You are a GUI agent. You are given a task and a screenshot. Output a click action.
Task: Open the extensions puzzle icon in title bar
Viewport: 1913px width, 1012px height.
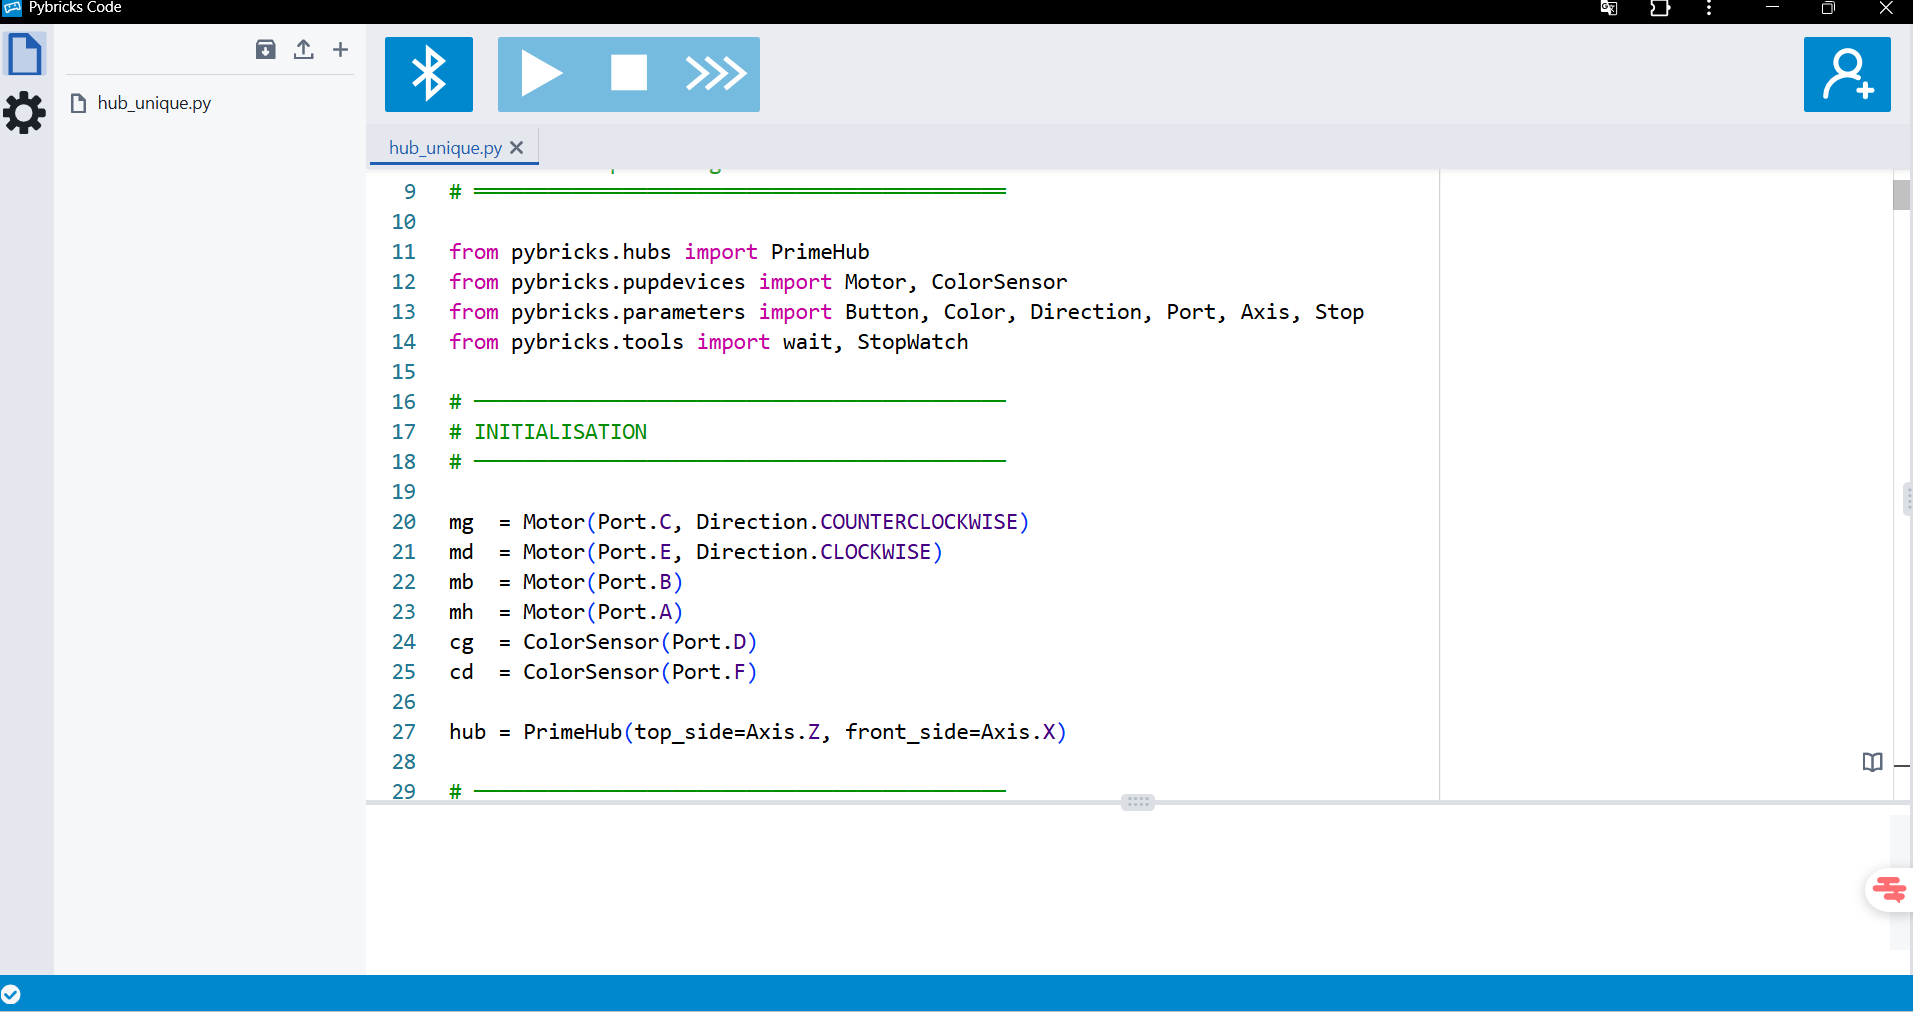[1660, 8]
